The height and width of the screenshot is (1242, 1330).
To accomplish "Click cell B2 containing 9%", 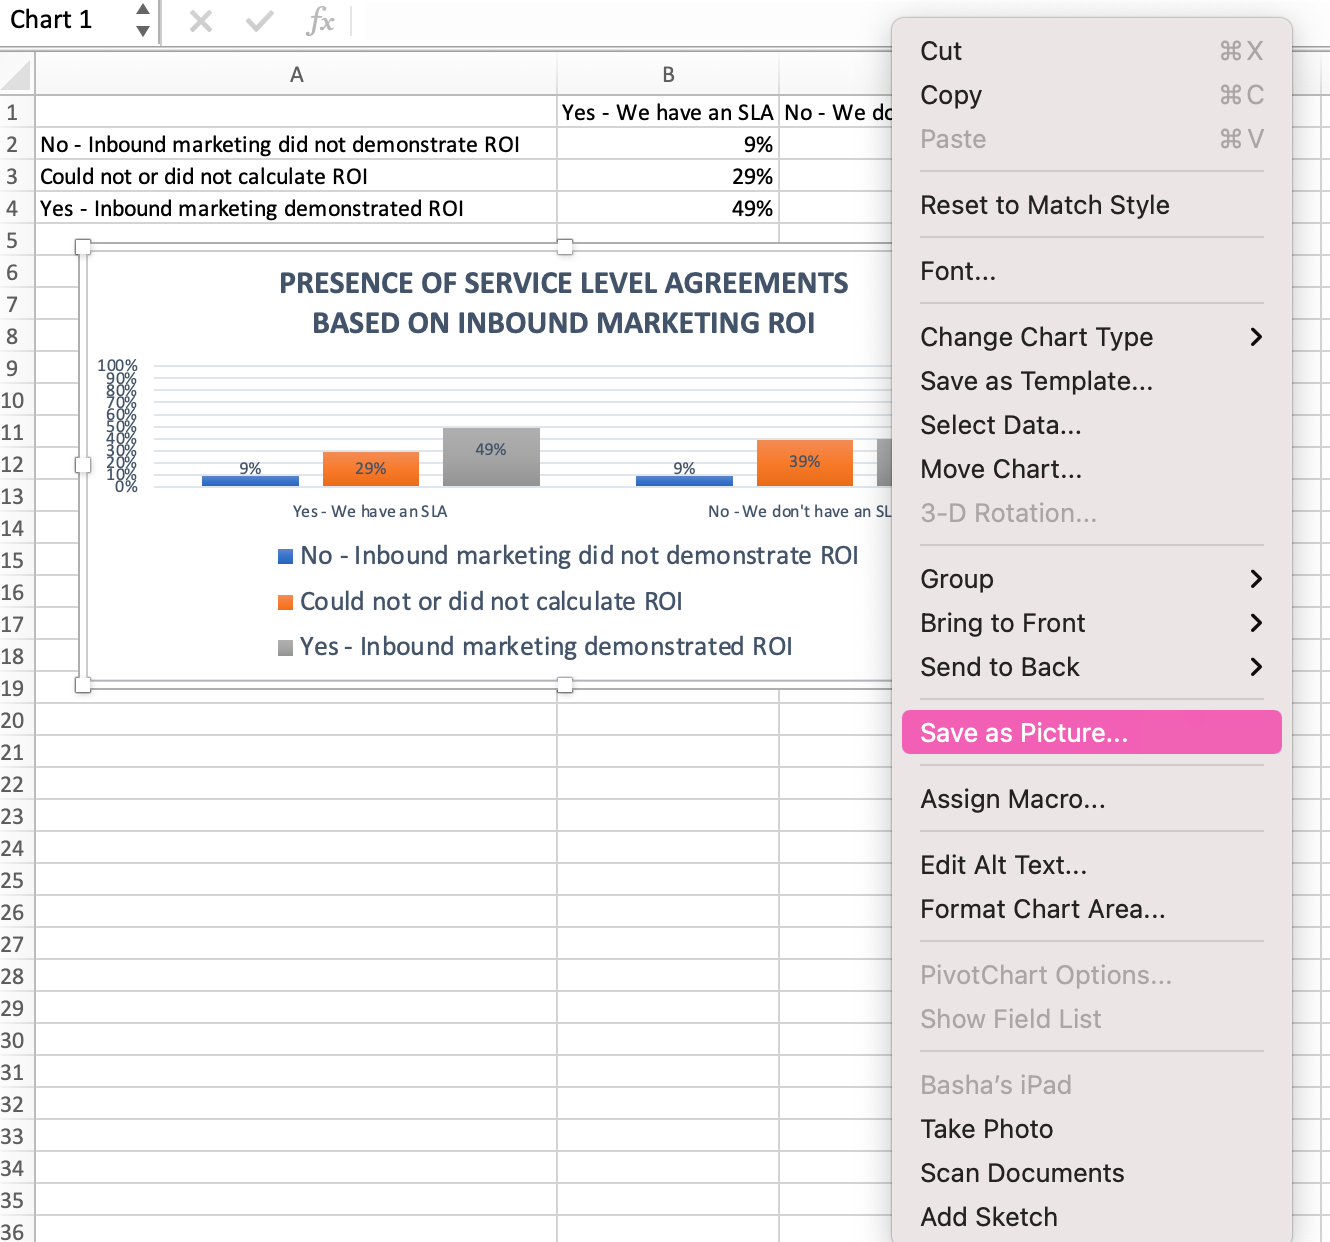I will tap(668, 144).
